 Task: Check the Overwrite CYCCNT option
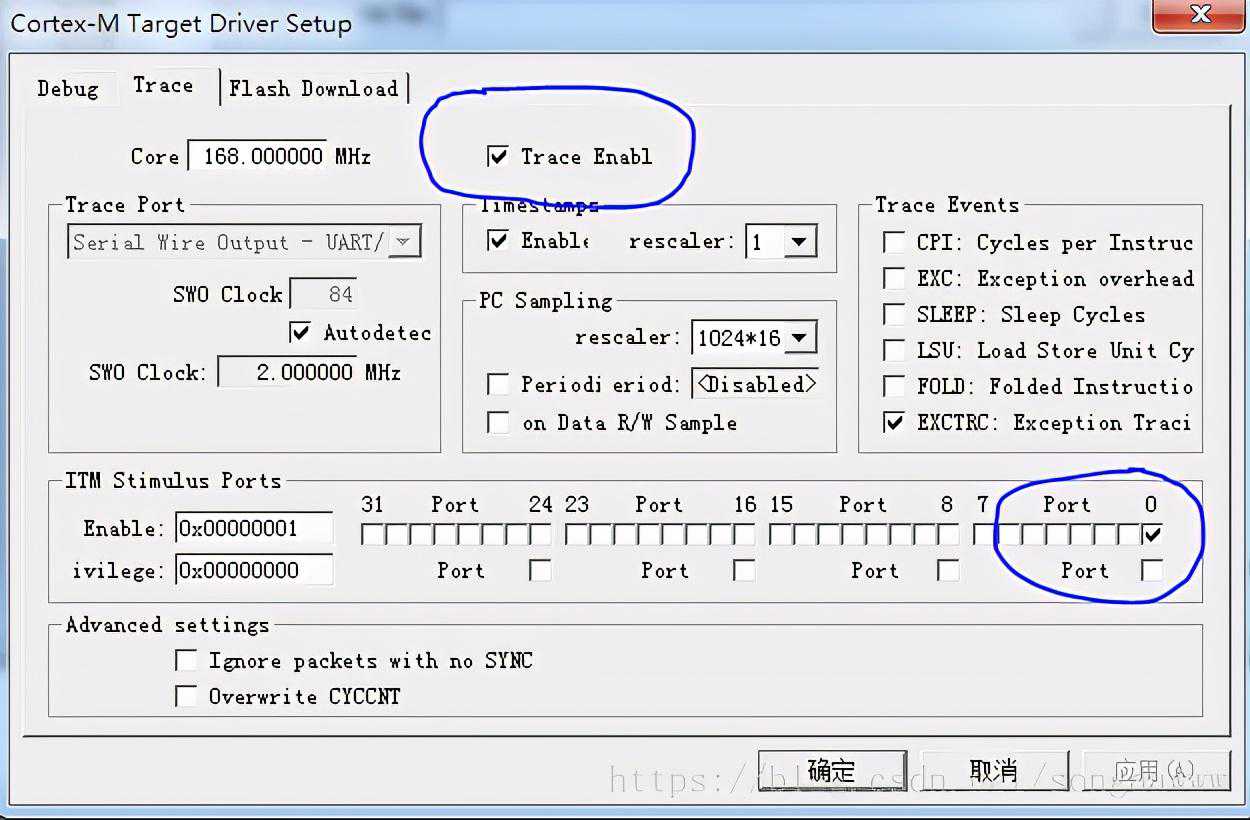(x=186, y=697)
